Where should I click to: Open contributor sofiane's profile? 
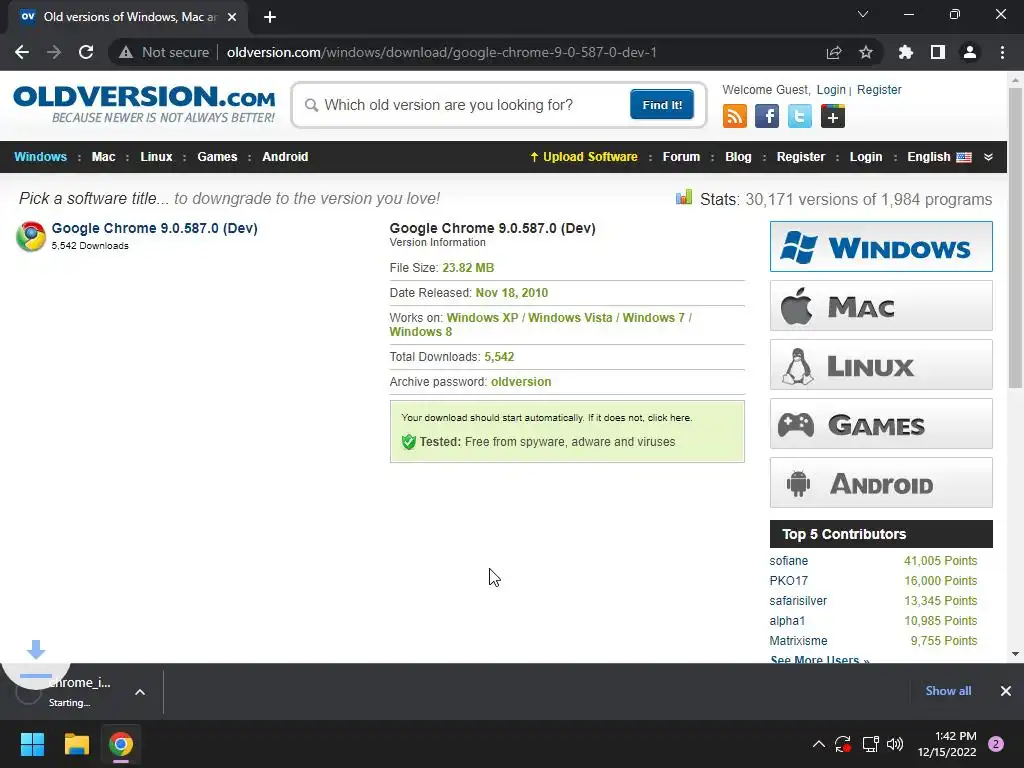[x=788, y=561]
